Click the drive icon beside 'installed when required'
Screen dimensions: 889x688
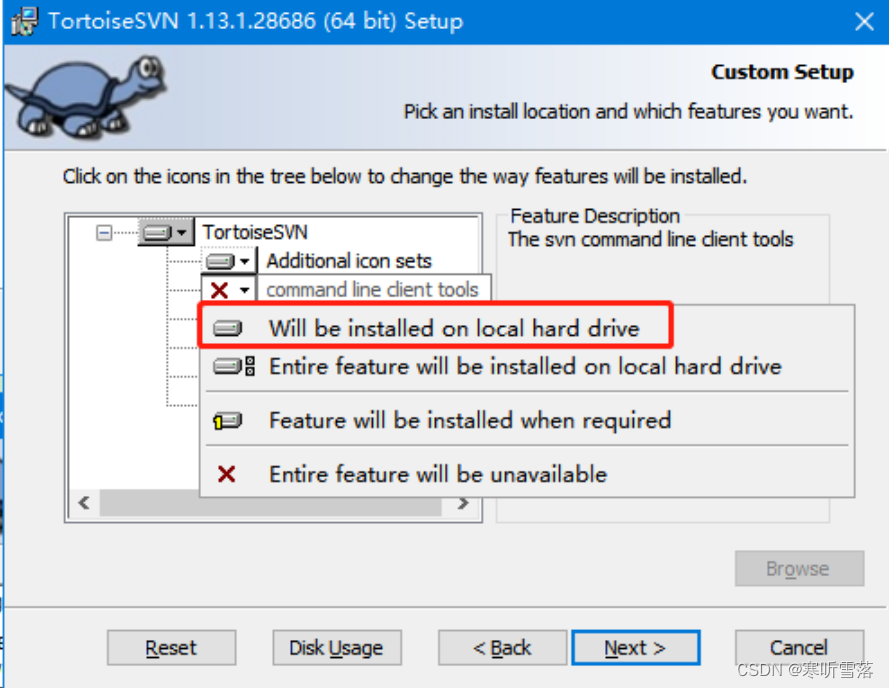[227, 420]
